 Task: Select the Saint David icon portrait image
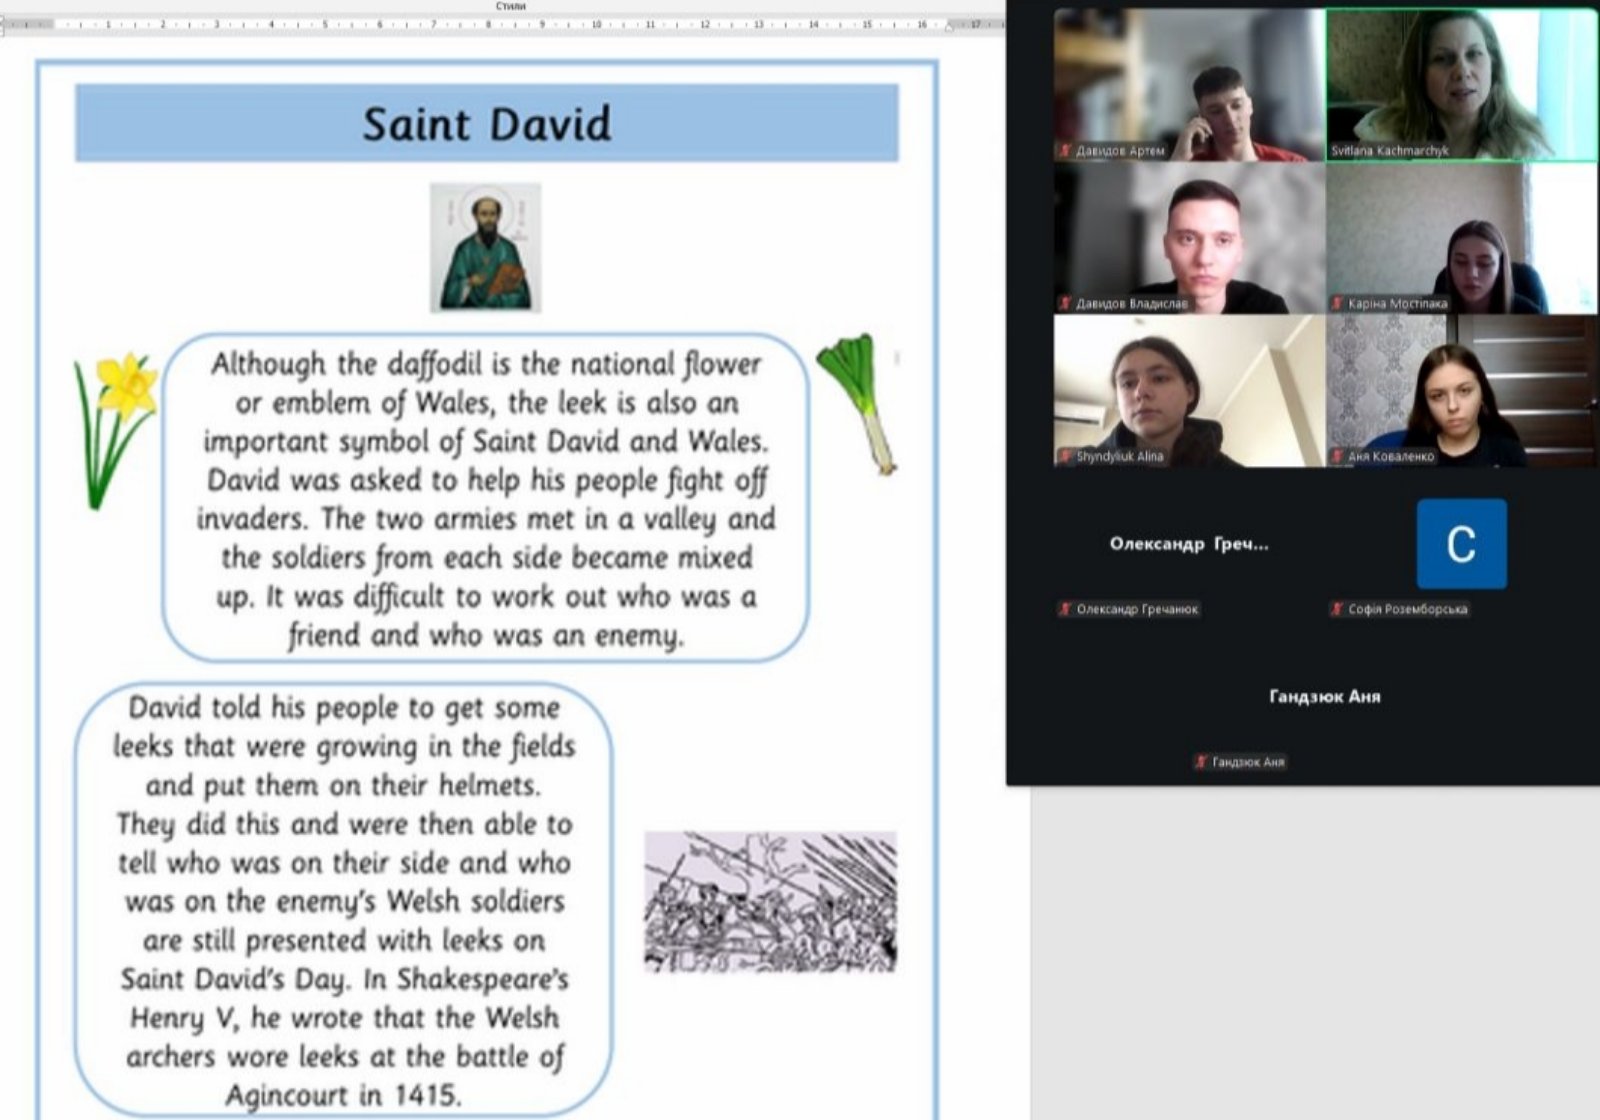click(486, 247)
